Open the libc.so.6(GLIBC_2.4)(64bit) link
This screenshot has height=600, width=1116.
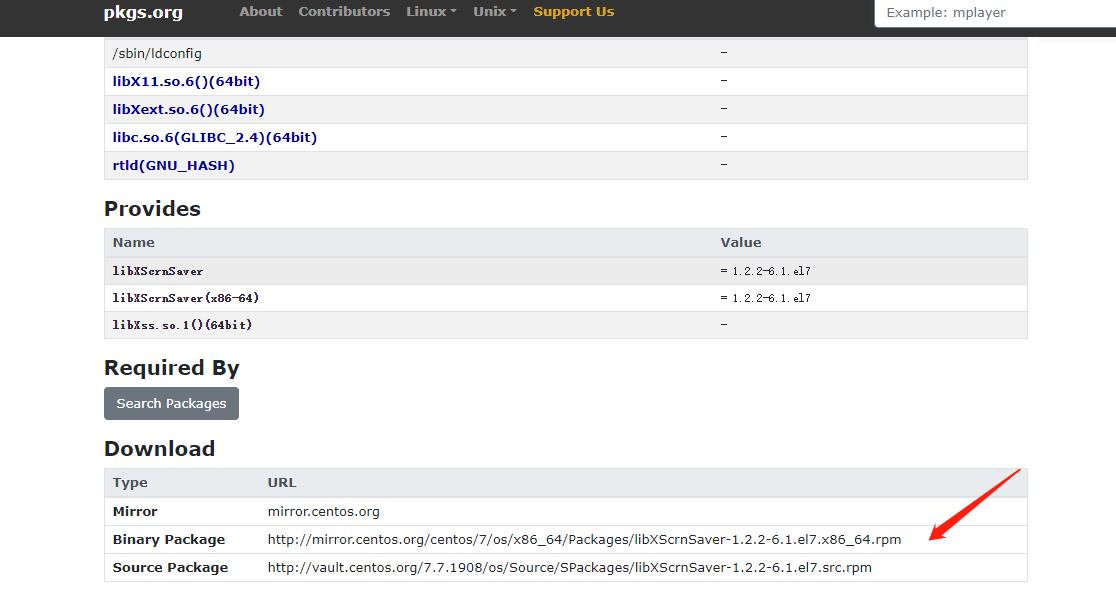tap(214, 137)
